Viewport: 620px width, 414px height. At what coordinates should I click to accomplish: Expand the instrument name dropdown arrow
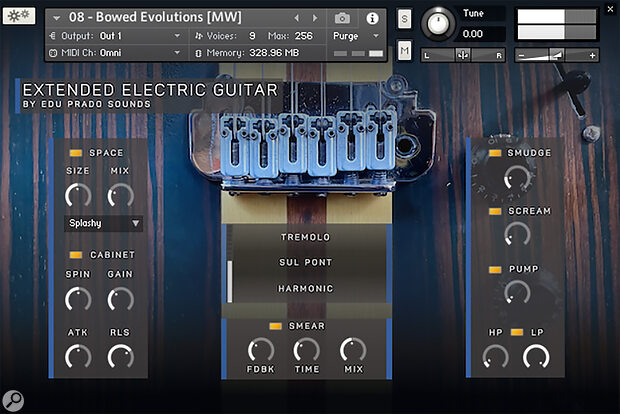57,18
